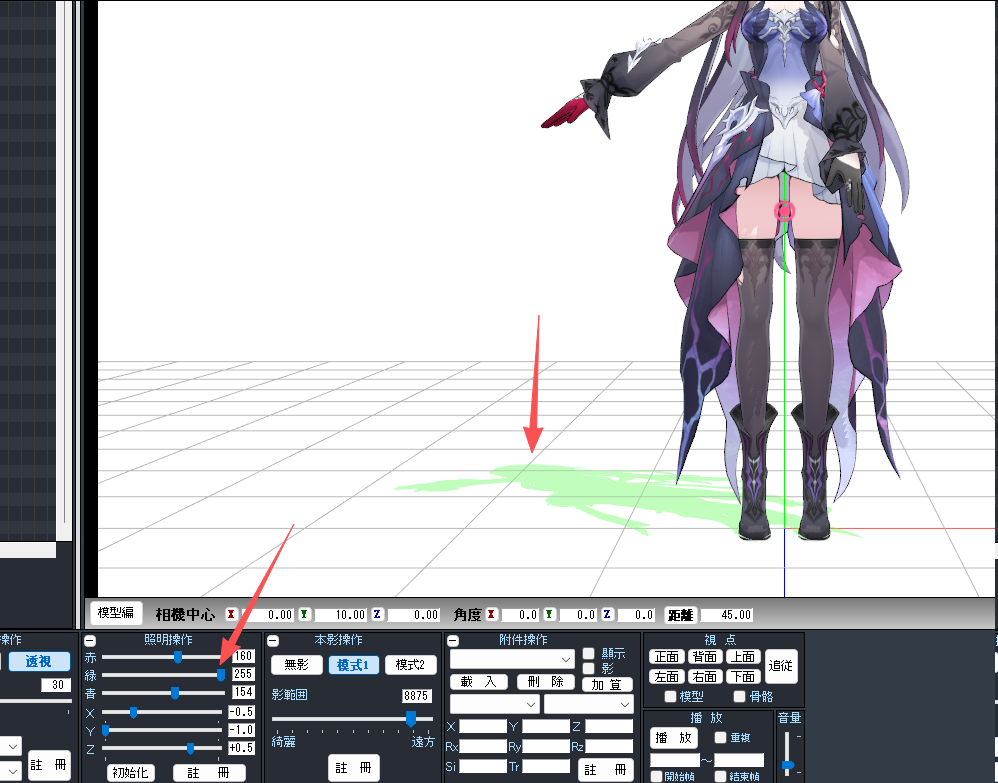Click the accessory Tr transparency field

click(545, 766)
